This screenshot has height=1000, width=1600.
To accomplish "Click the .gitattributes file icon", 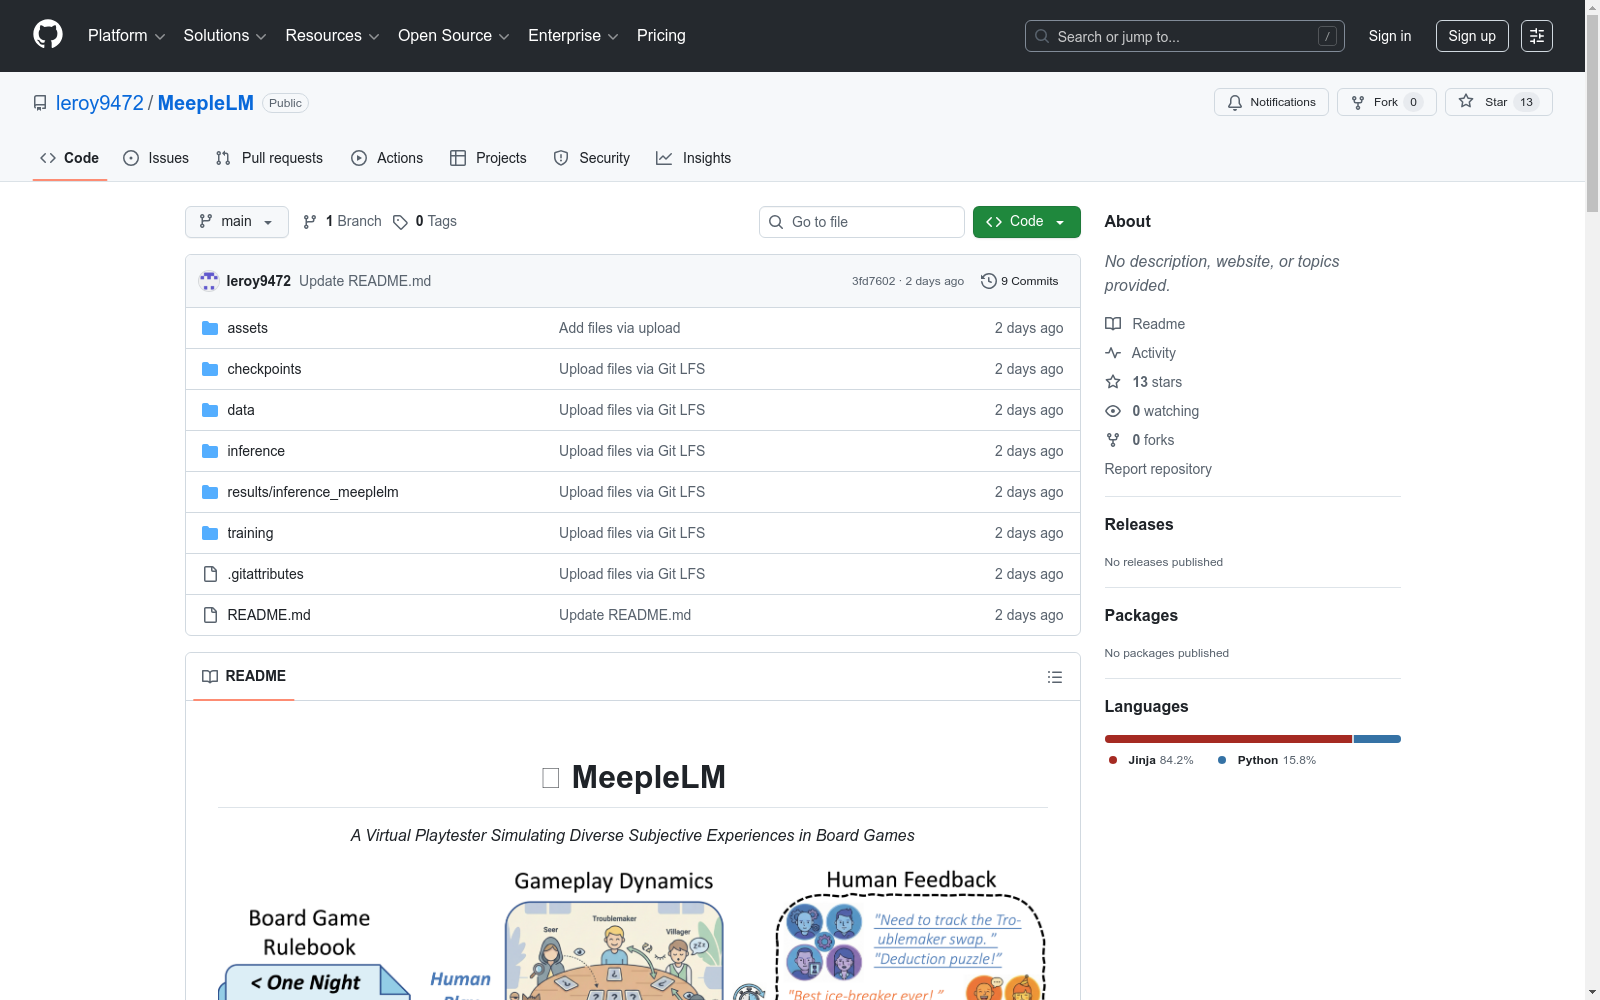I will (210, 574).
